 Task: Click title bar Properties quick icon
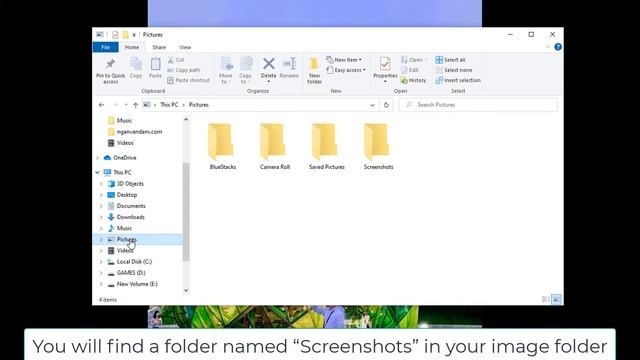[115, 35]
